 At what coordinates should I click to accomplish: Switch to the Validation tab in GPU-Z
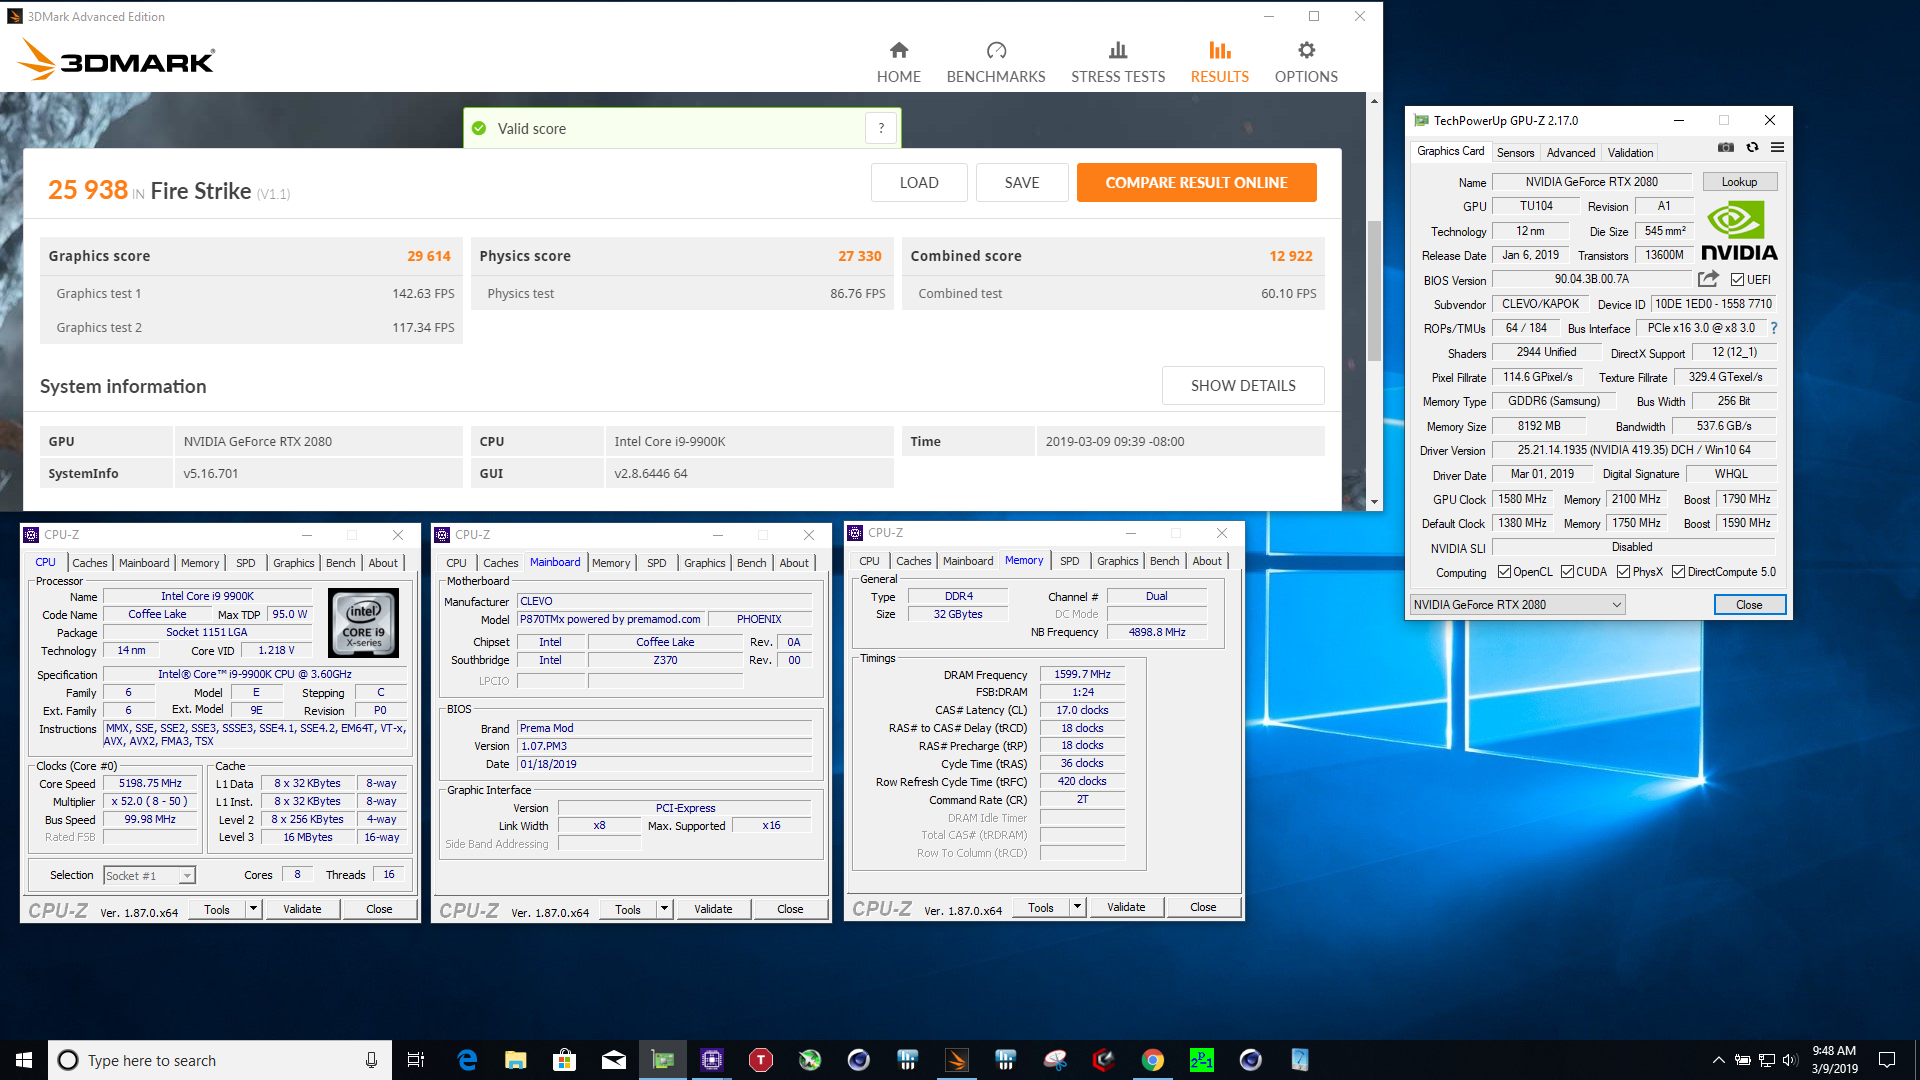1630,152
